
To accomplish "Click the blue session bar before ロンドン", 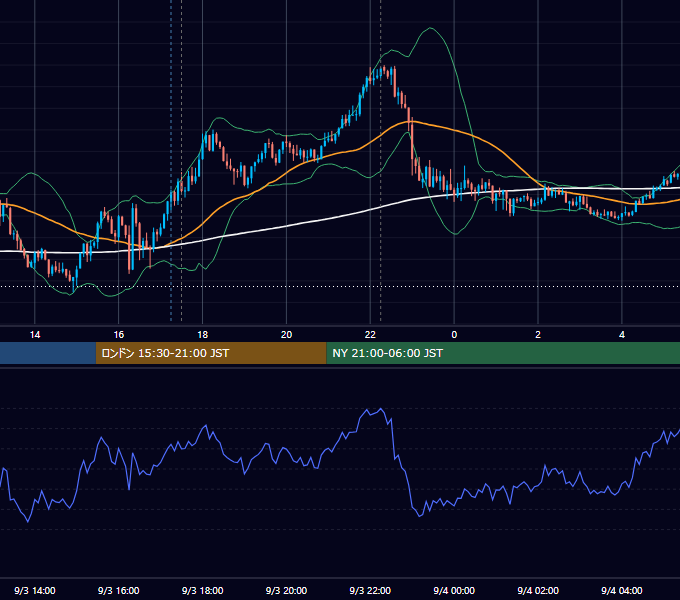I will click(x=48, y=353).
